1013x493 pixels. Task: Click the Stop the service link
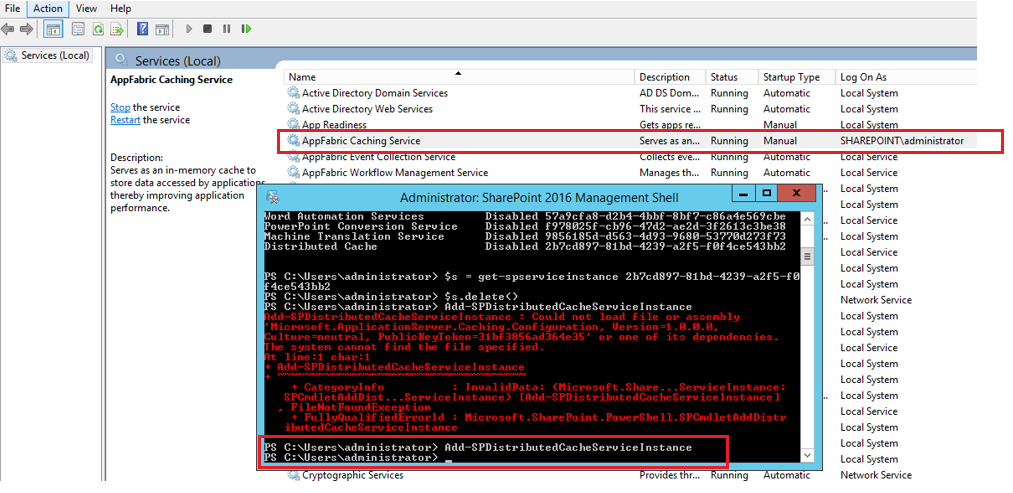(120, 107)
